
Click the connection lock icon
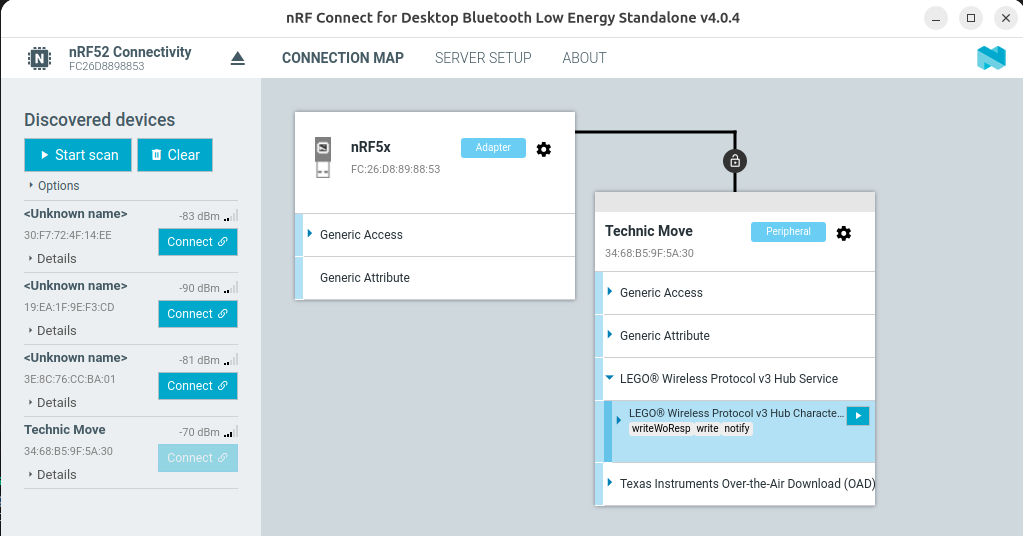pyautogui.click(x=735, y=160)
